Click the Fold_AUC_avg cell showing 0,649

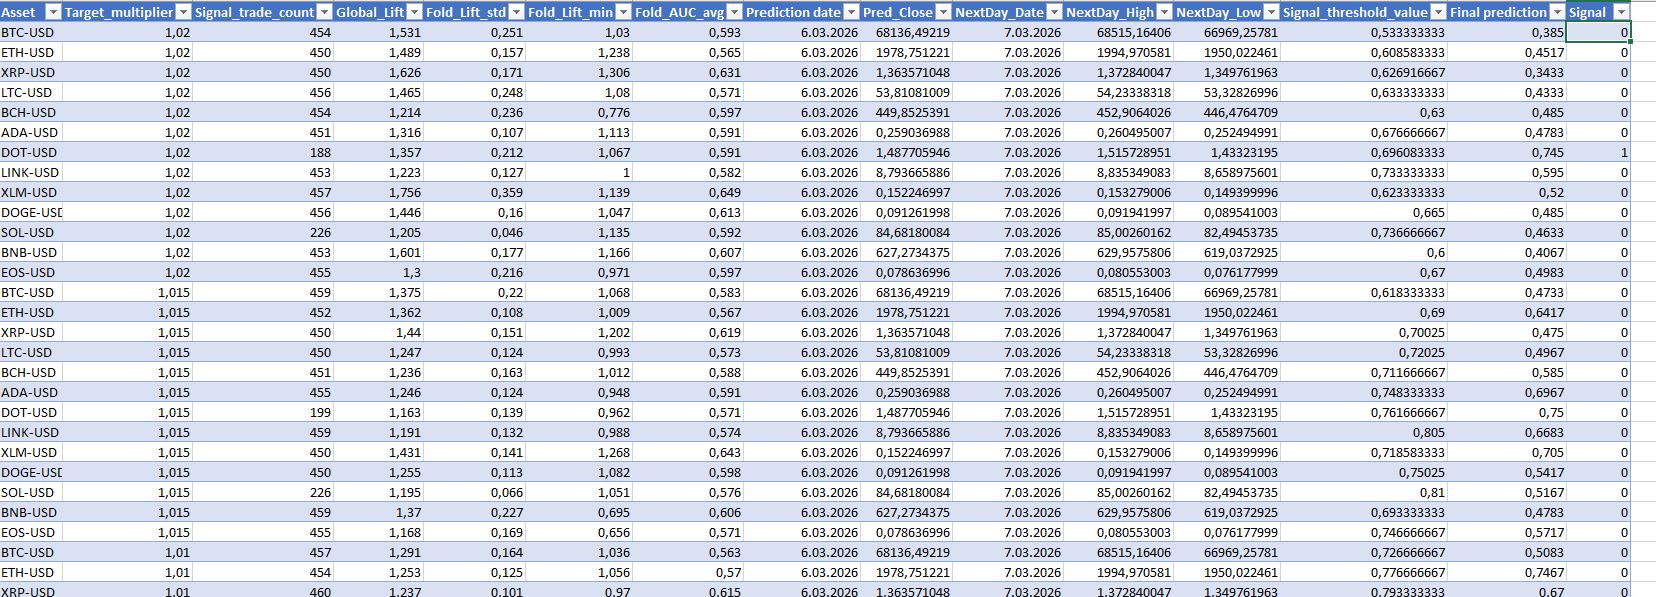tap(689, 193)
